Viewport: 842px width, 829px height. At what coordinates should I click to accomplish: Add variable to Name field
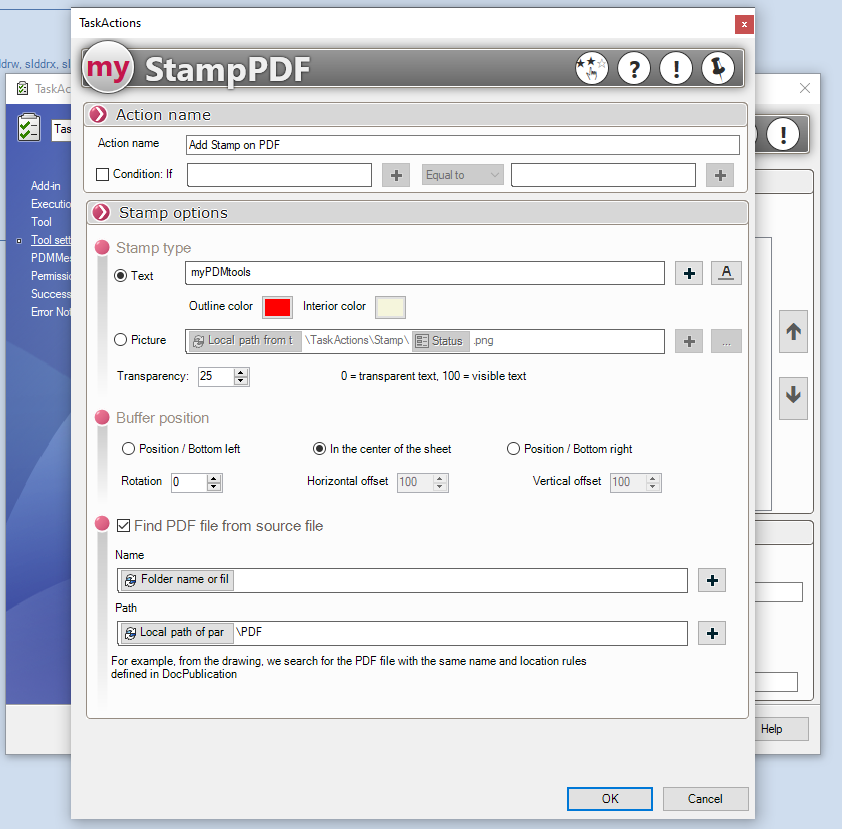[x=711, y=580]
